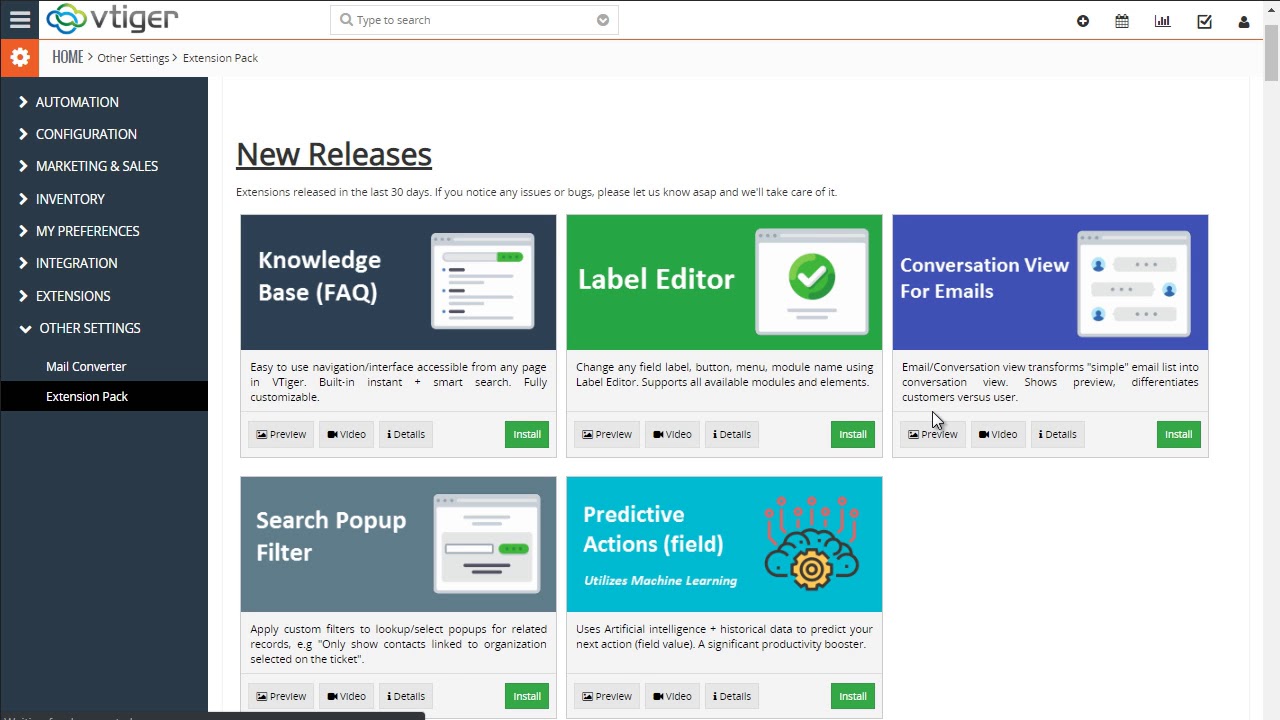Image resolution: width=1280 pixels, height=720 pixels.
Task: Focus the Type to search field
Action: (474, 20)
